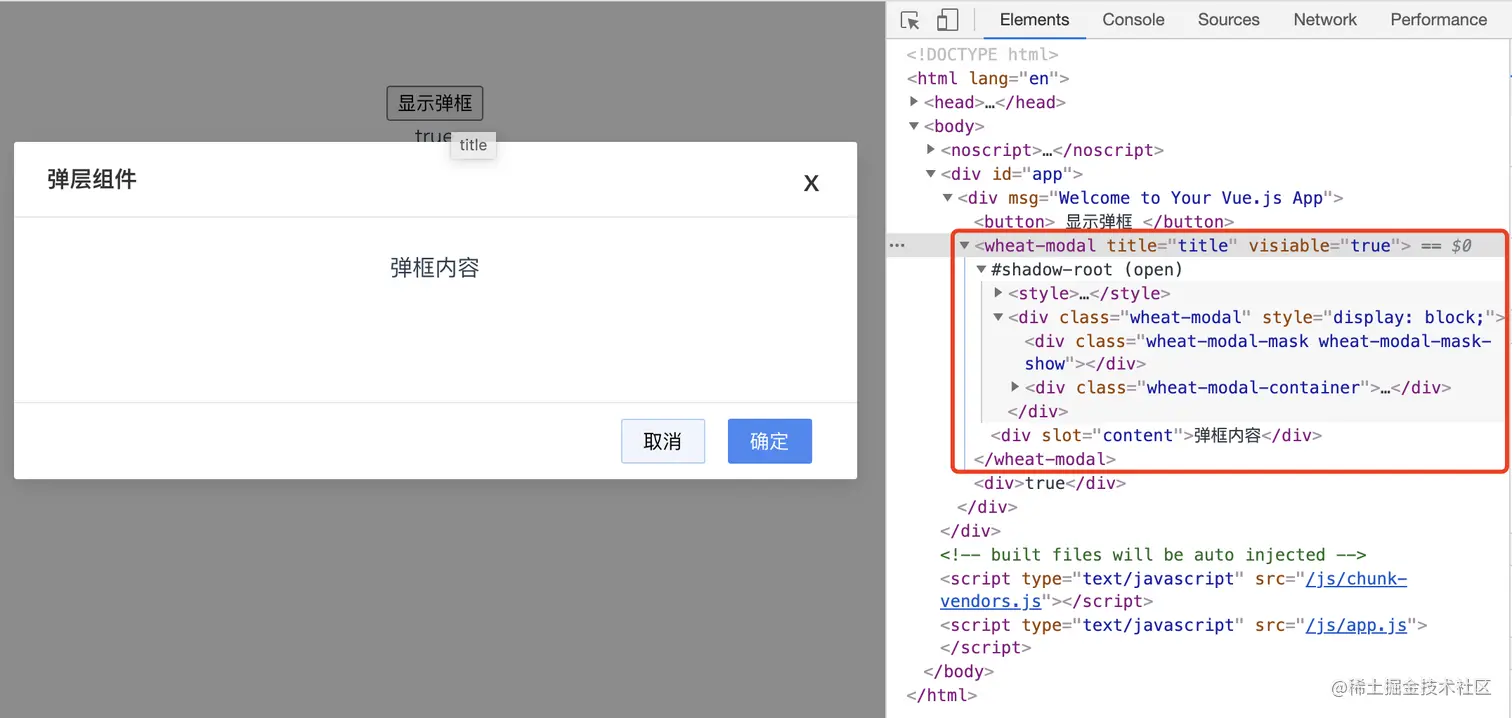Select the 'built files will be auto injected' comment

pos(1153,554)
